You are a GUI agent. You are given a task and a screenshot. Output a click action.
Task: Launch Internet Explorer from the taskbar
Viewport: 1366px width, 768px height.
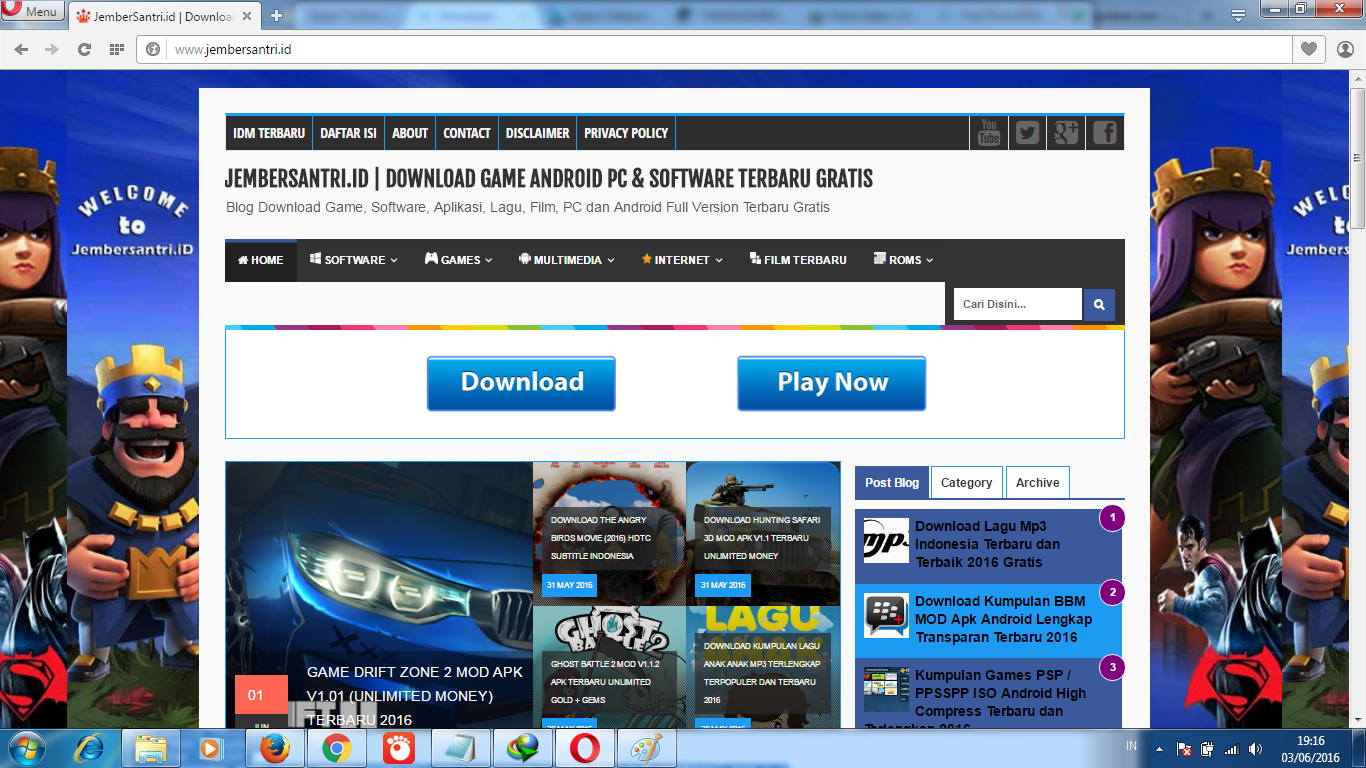[x=90, y=748]
